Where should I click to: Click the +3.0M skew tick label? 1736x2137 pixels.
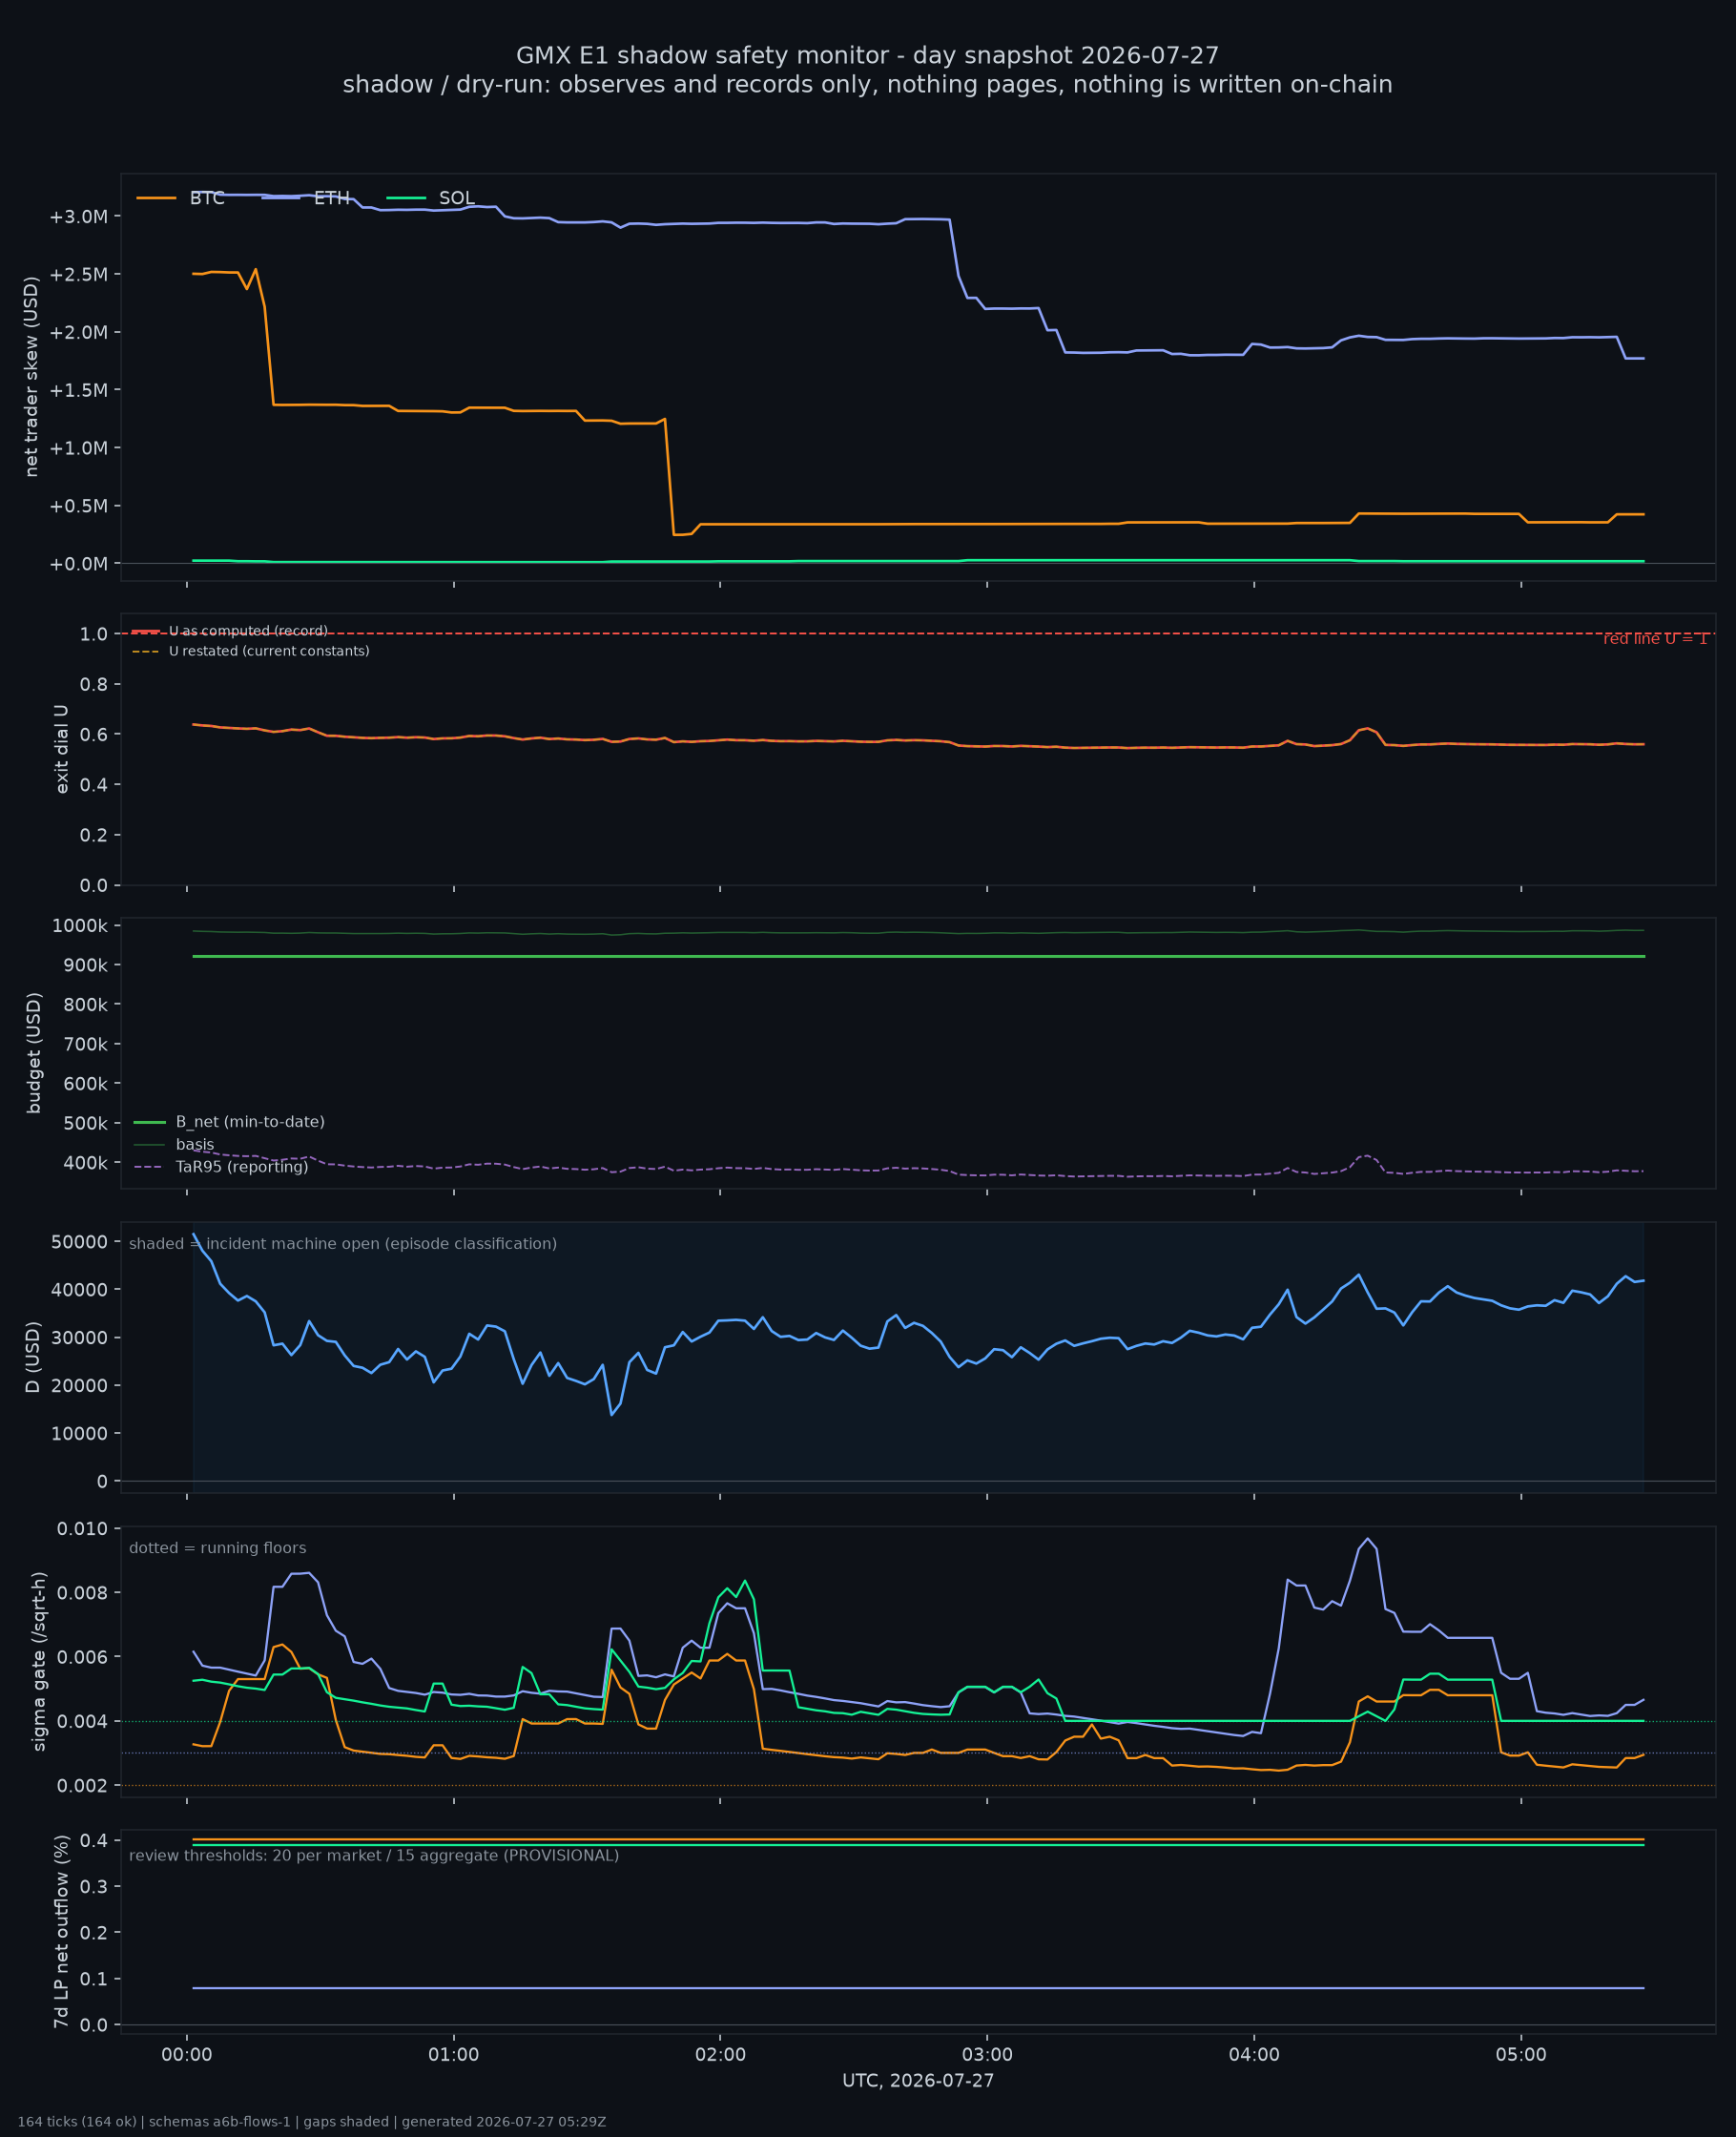pos(78,217)
